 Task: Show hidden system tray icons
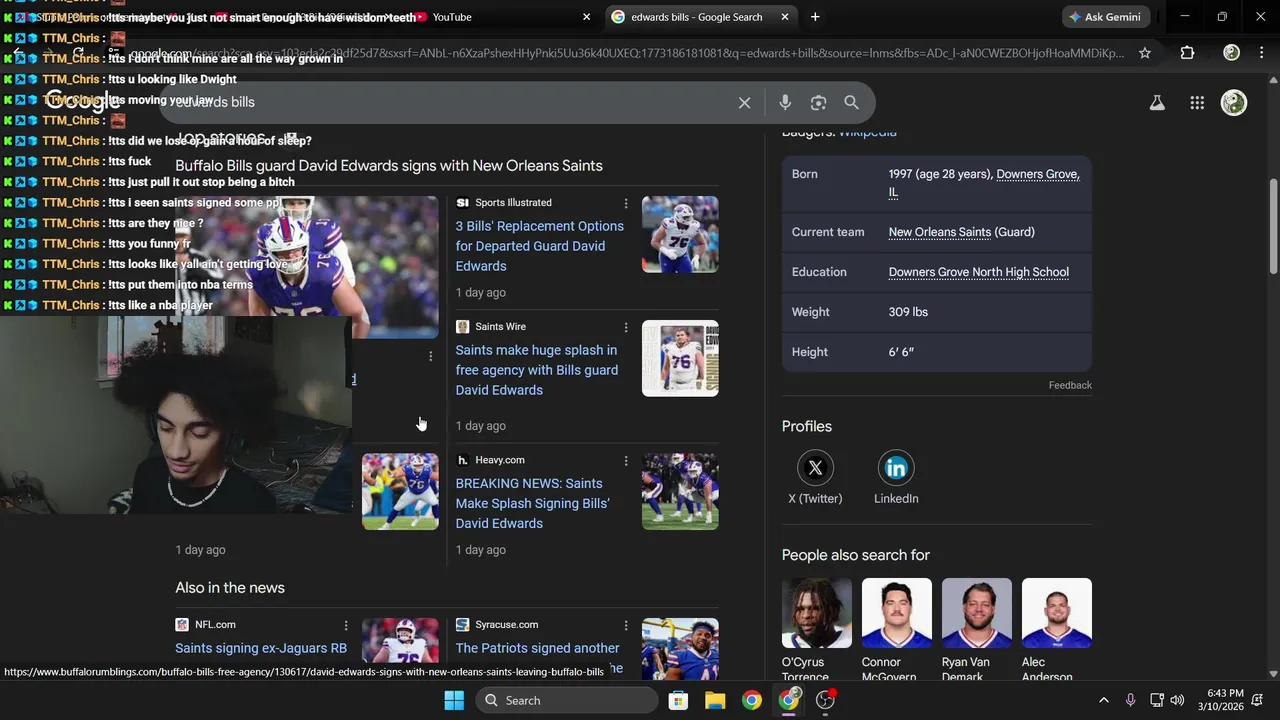(x=1103, y=700)
